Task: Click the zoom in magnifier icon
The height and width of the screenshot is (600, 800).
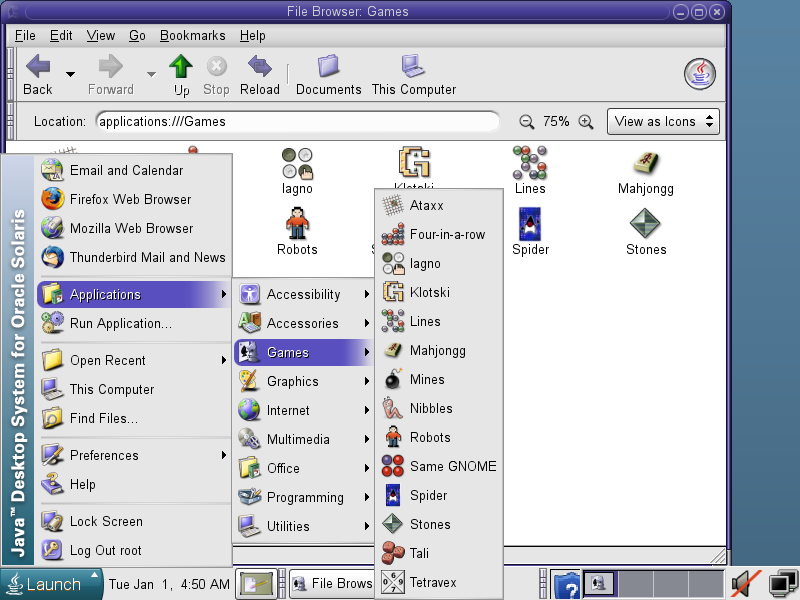Action: coord(586,122)
